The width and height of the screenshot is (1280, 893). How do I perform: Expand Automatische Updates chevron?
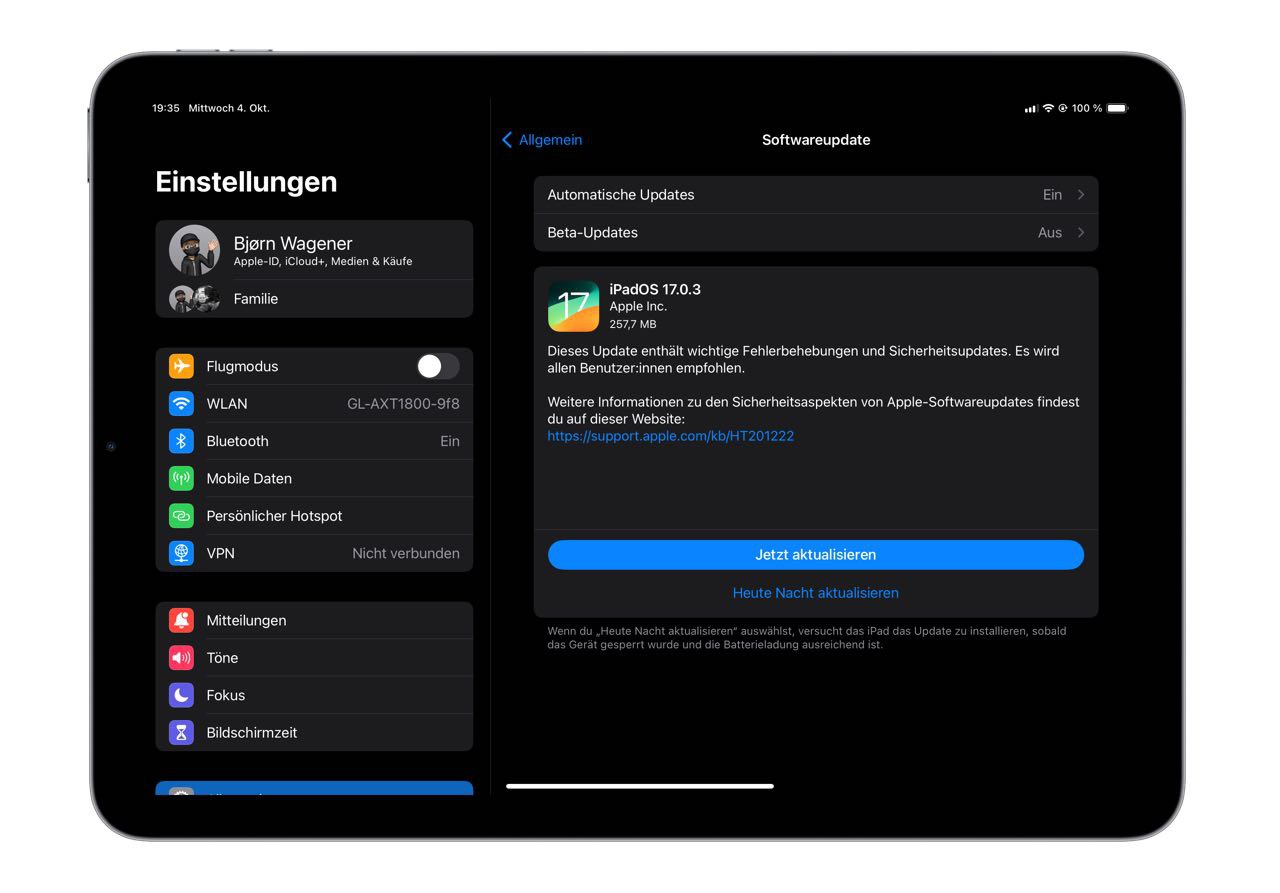[x=1080, y=195]
